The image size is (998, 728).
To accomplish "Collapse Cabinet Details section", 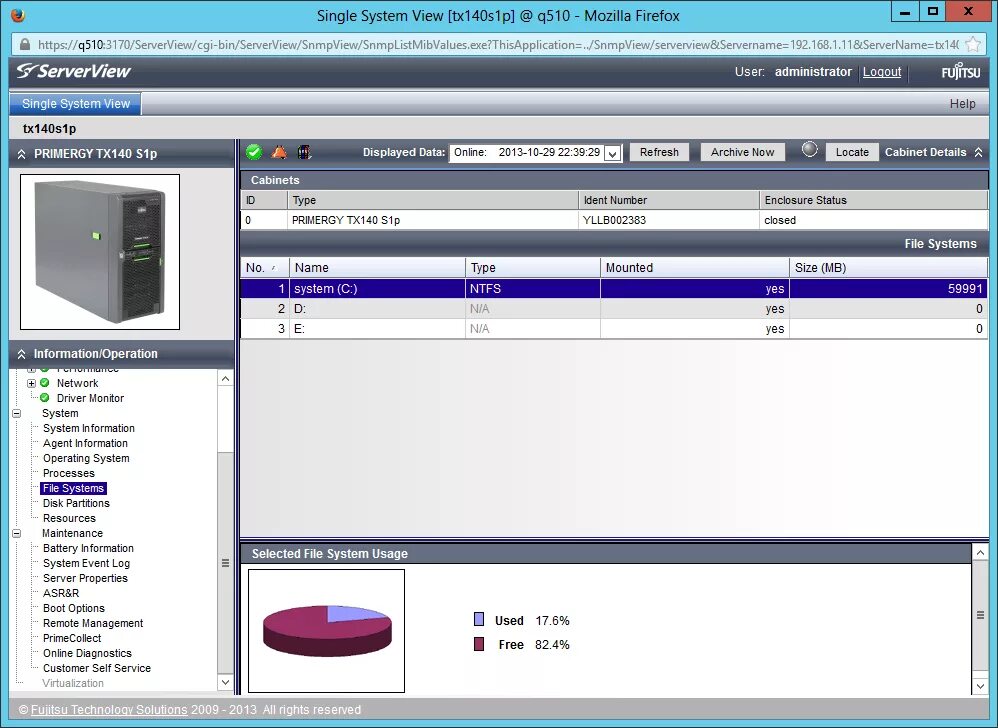I will pos(978,152).
